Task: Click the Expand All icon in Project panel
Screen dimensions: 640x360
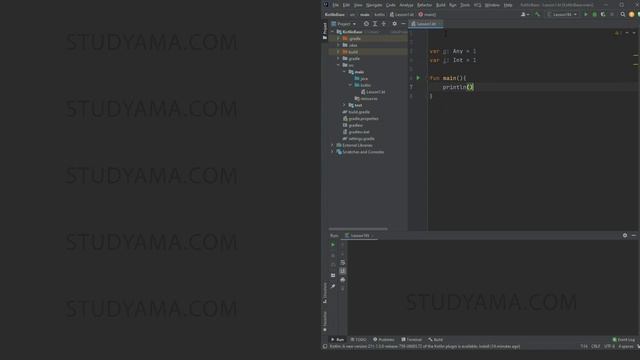Action: (375, 24)
